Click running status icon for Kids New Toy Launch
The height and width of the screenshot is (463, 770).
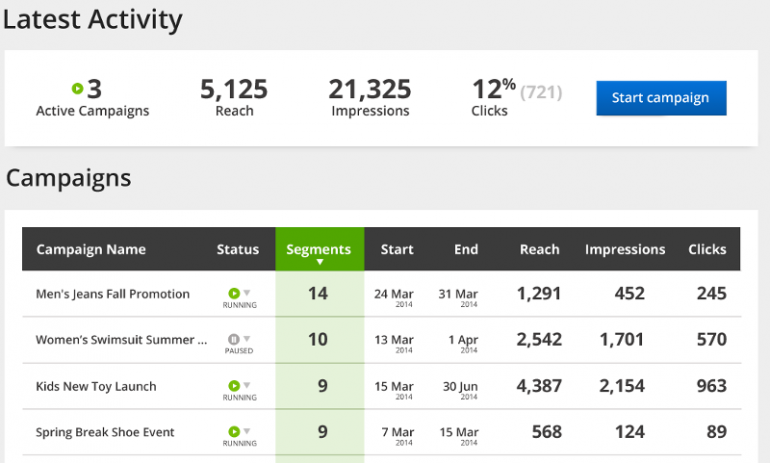(234, 385)
